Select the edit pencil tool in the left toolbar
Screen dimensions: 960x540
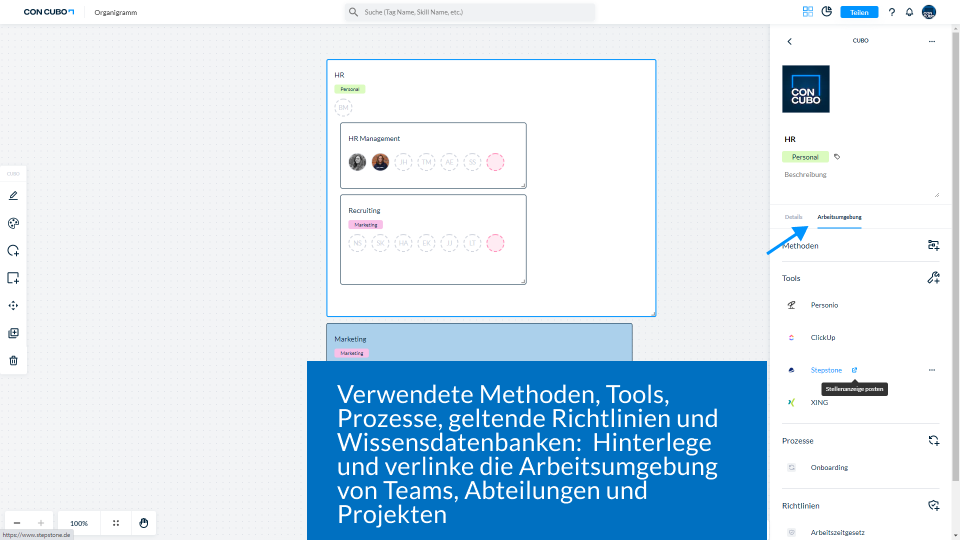[x=13, y=196]
